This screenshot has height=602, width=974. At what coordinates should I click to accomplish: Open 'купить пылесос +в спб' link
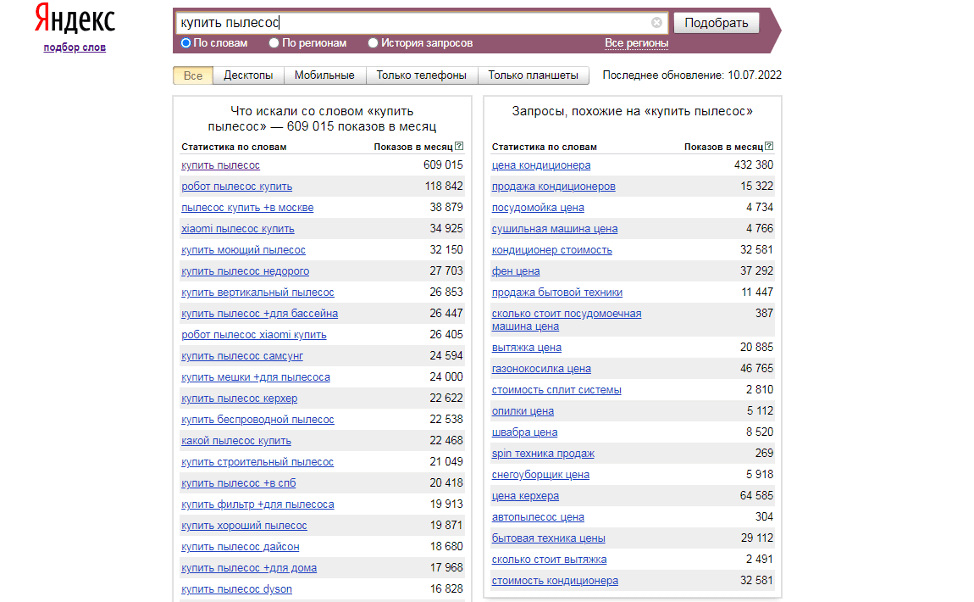click(239, 483)
